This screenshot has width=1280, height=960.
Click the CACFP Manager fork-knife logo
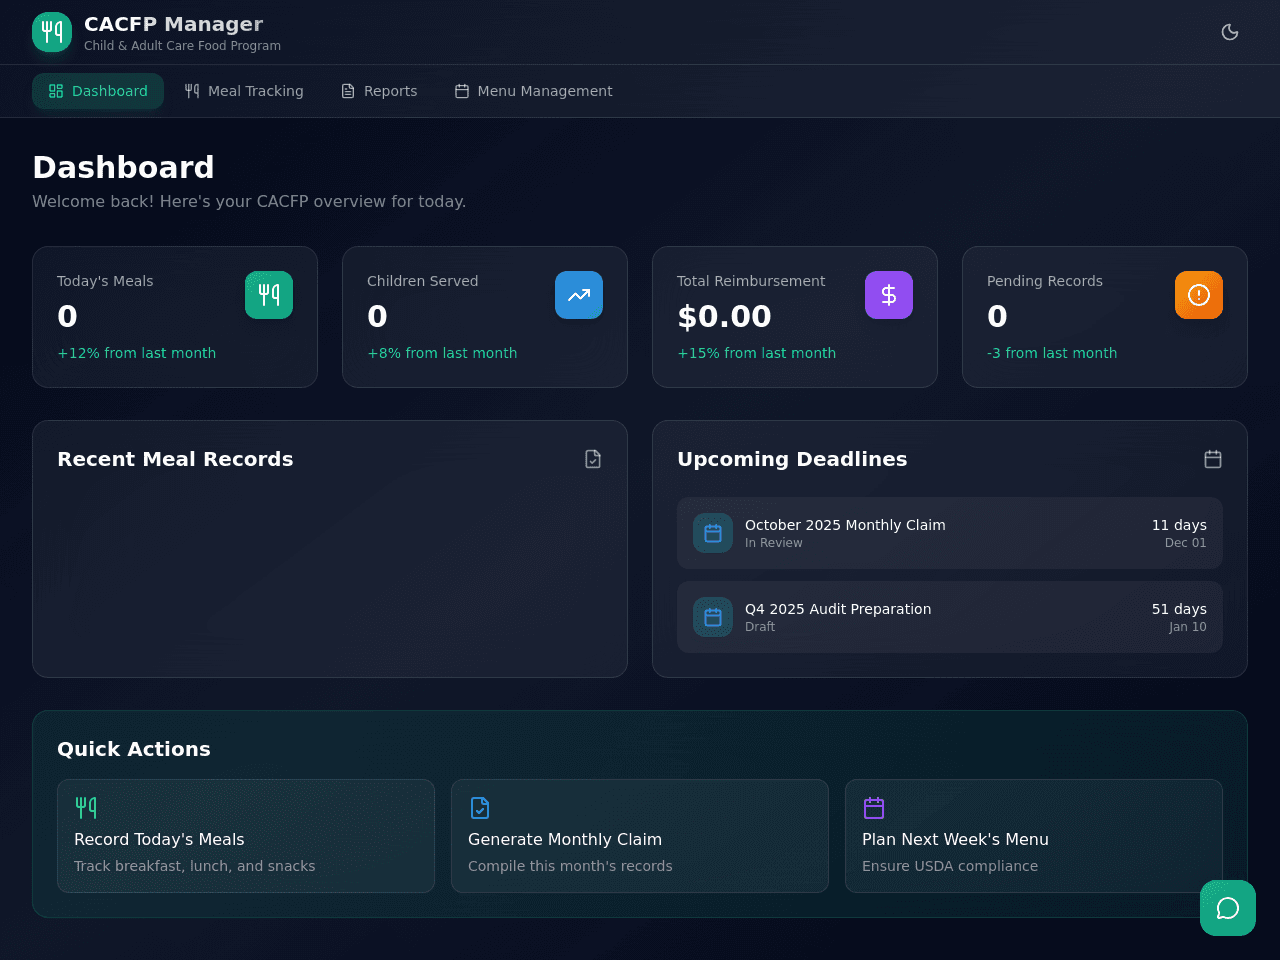[52, 32]
